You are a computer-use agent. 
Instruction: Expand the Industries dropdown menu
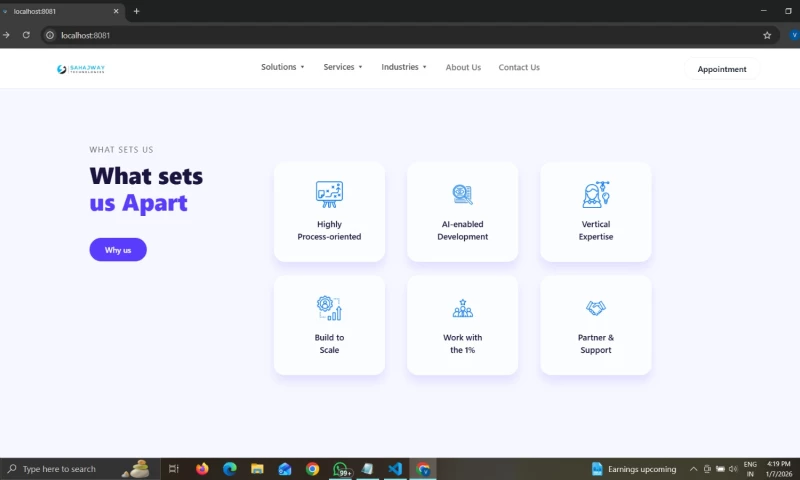[404, 67]
